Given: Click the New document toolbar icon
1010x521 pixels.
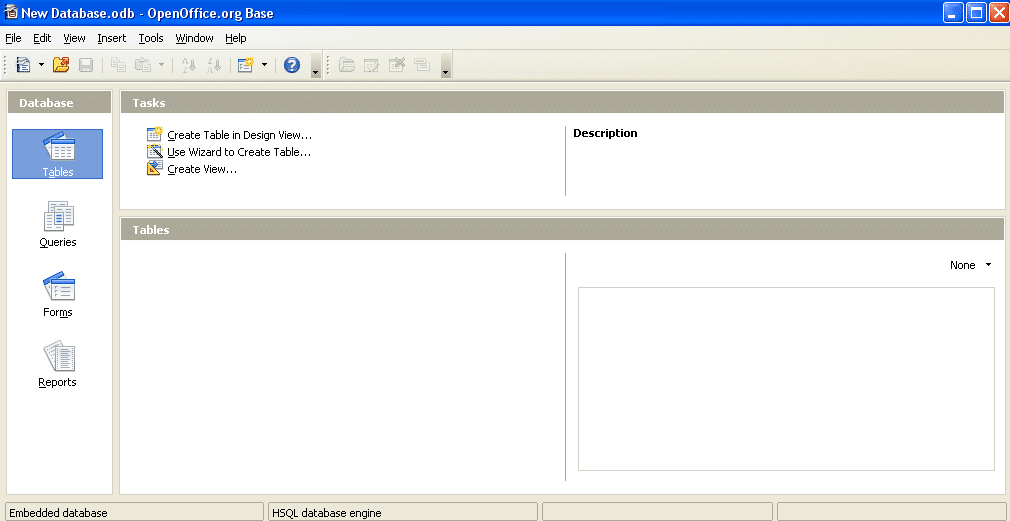Looking at the screenshot, I should 24,64.
